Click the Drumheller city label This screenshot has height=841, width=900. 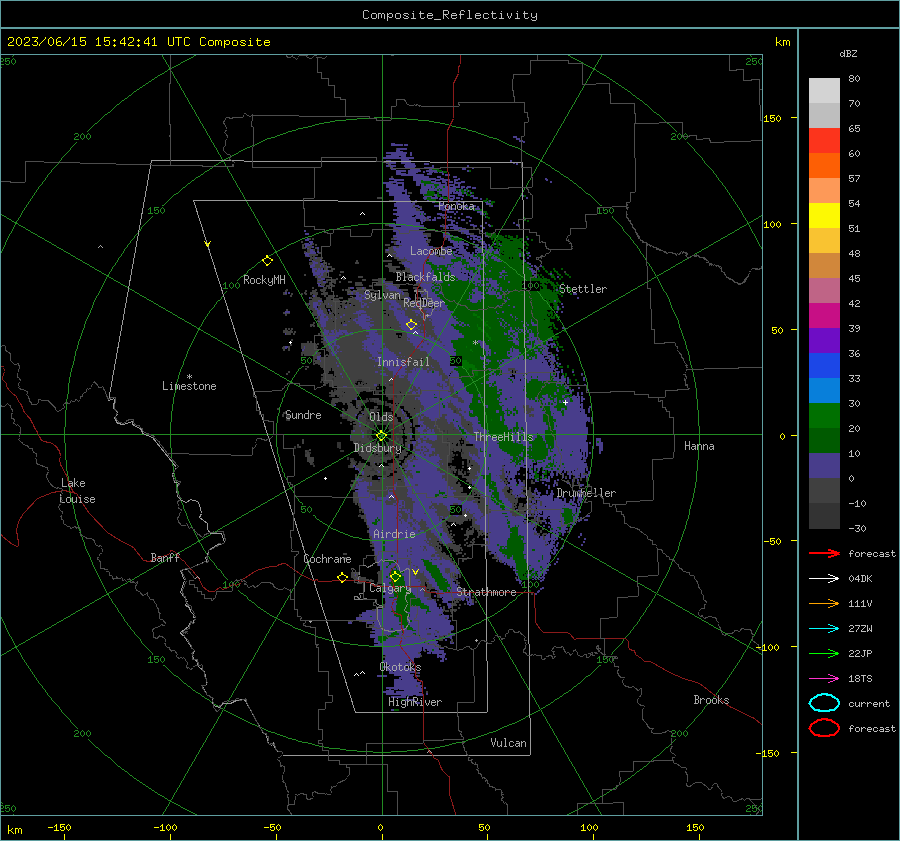tap(586, 493)
